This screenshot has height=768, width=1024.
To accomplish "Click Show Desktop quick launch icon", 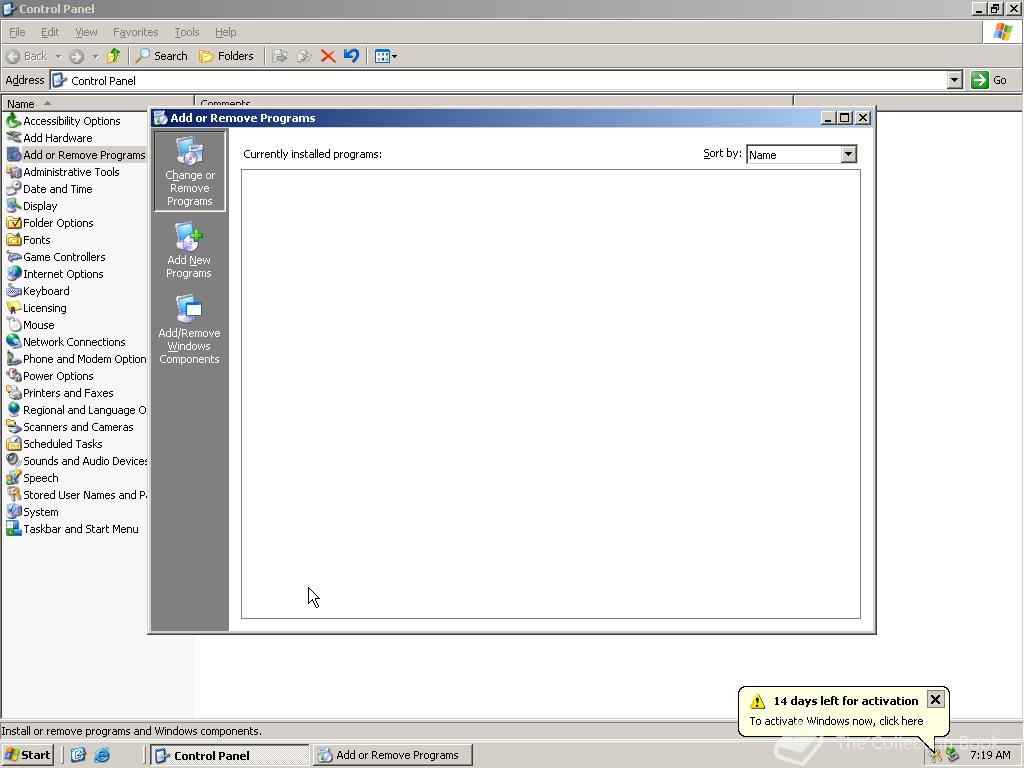I will [78, 756].
